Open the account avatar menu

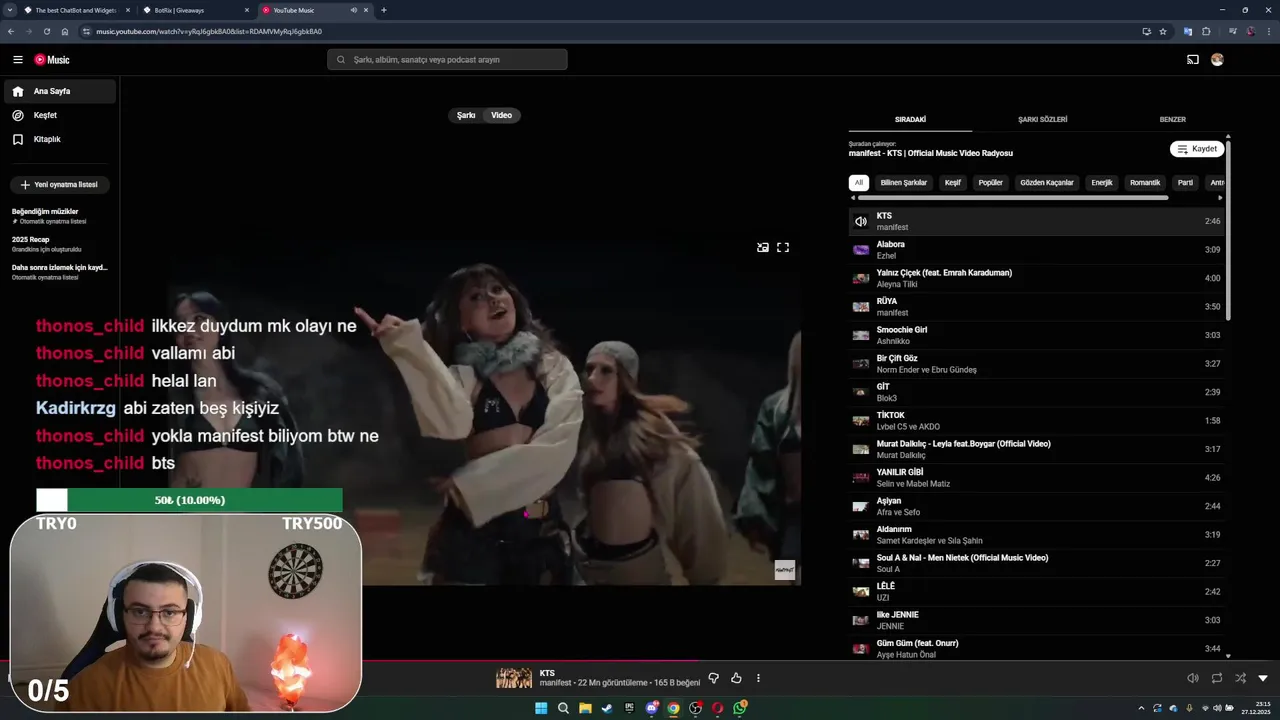[1217, 60]
